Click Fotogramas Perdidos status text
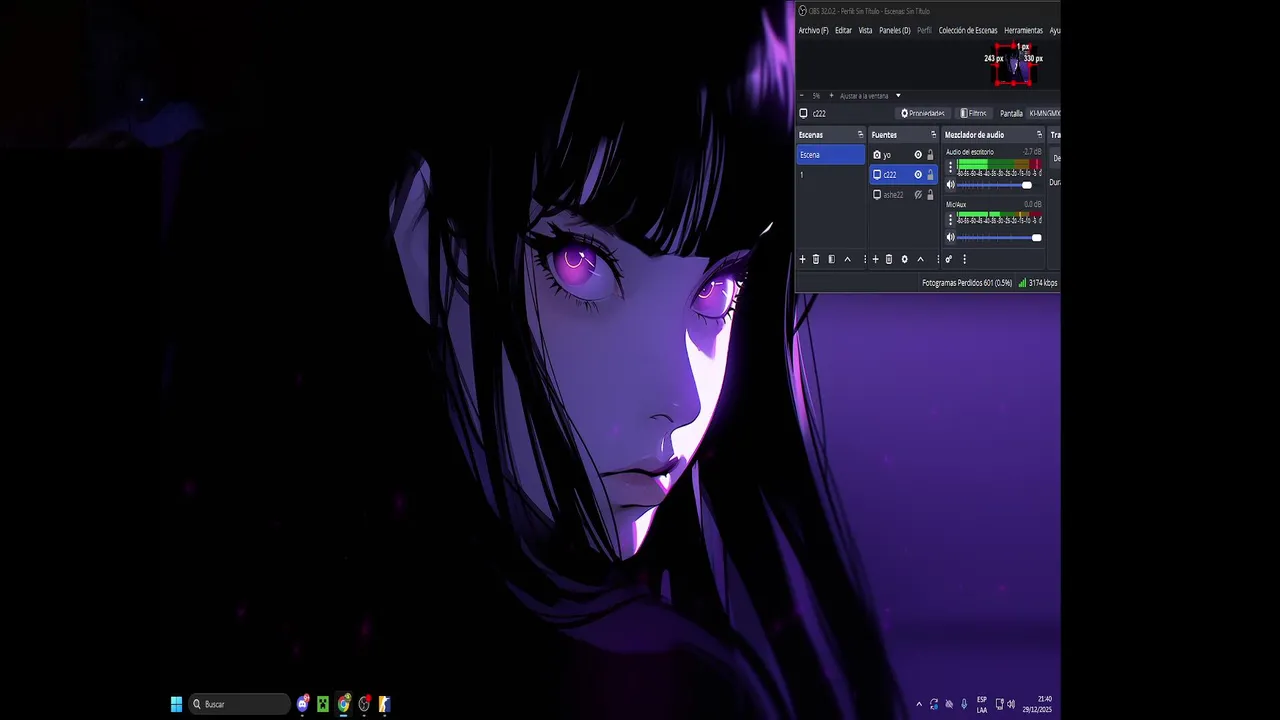The height and width of the screenshot is (720, 1280). point(966,283)
